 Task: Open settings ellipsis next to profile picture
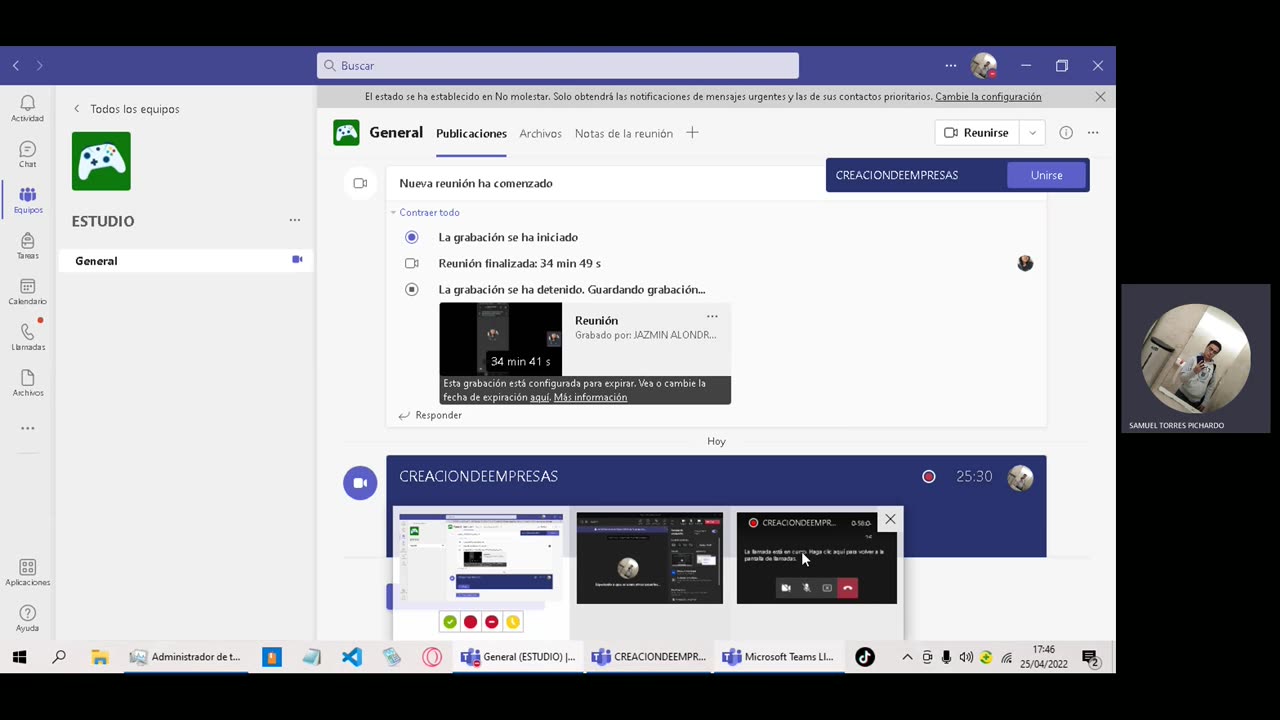[950, 65]
